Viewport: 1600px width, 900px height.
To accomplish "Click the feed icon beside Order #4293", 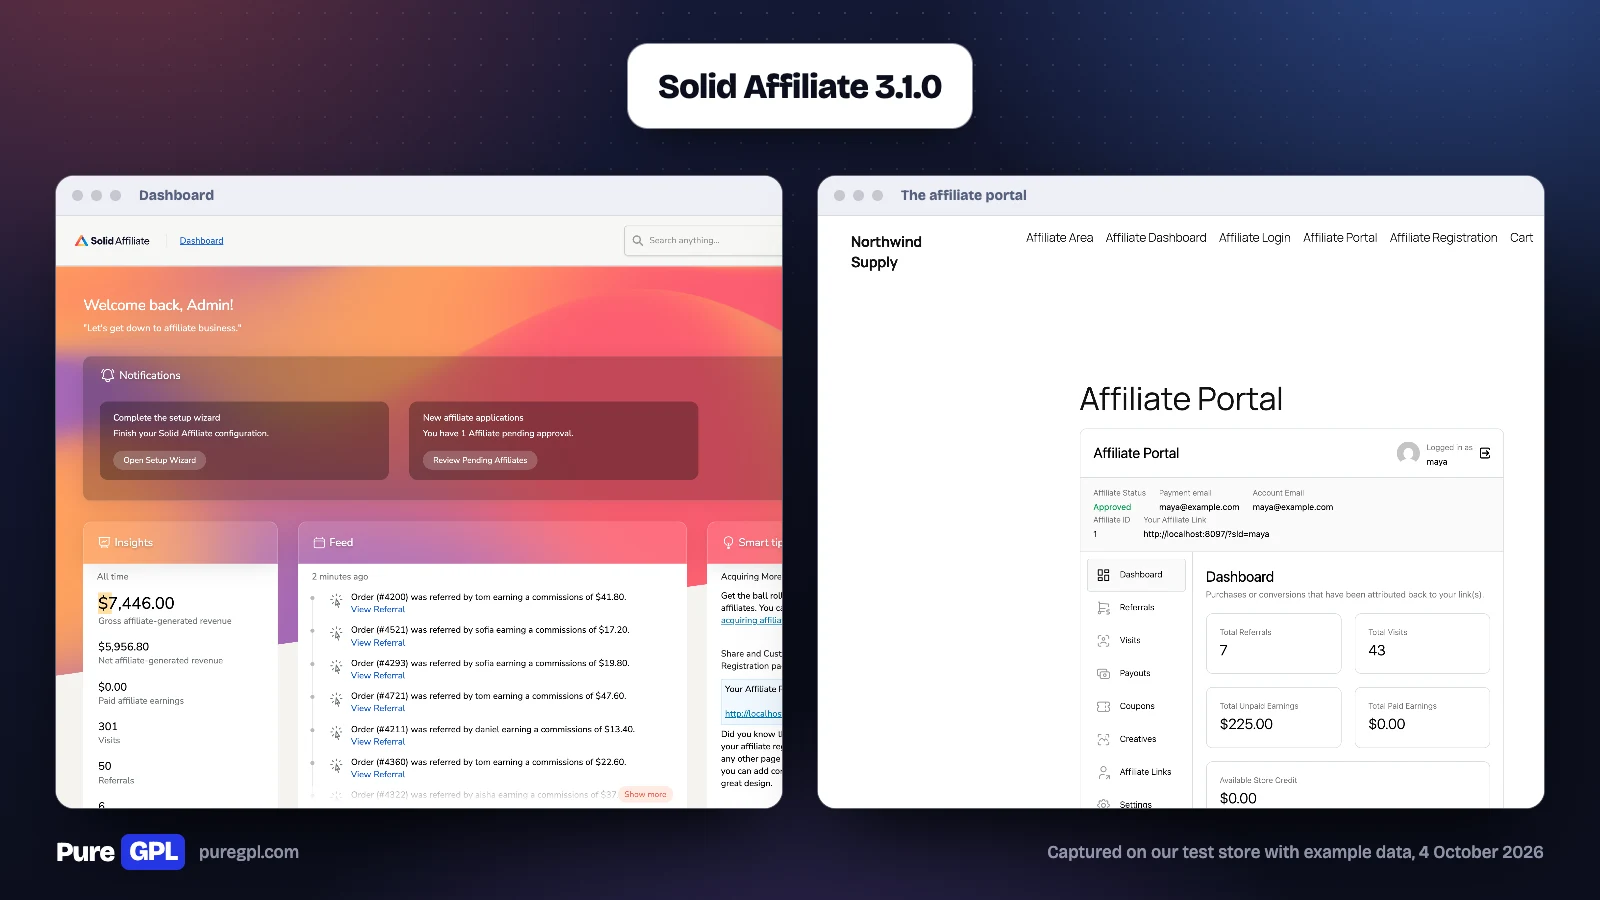I will [x=336, y=666].
